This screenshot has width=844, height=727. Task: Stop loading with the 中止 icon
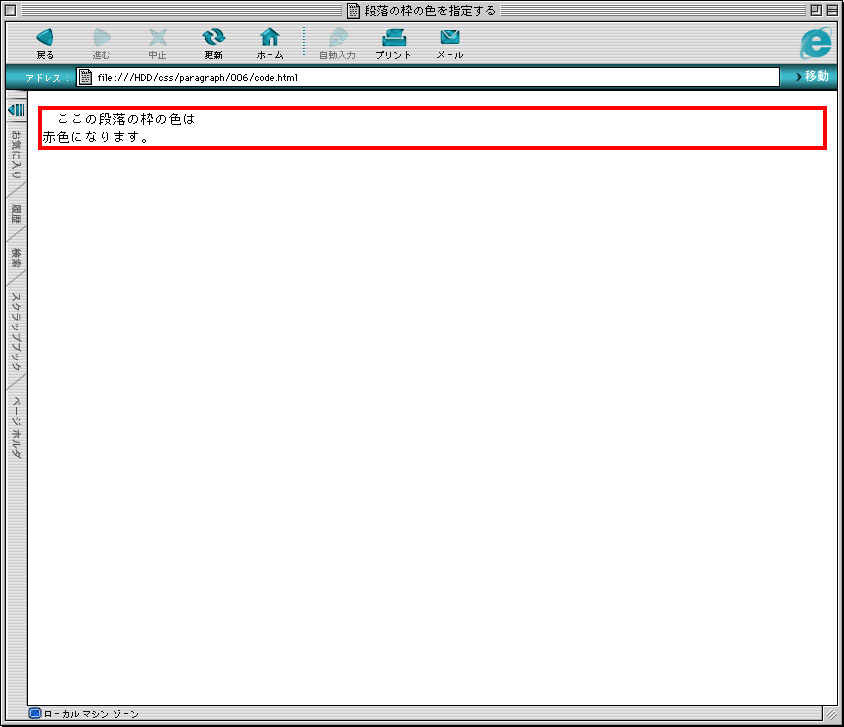coord(157,43)
